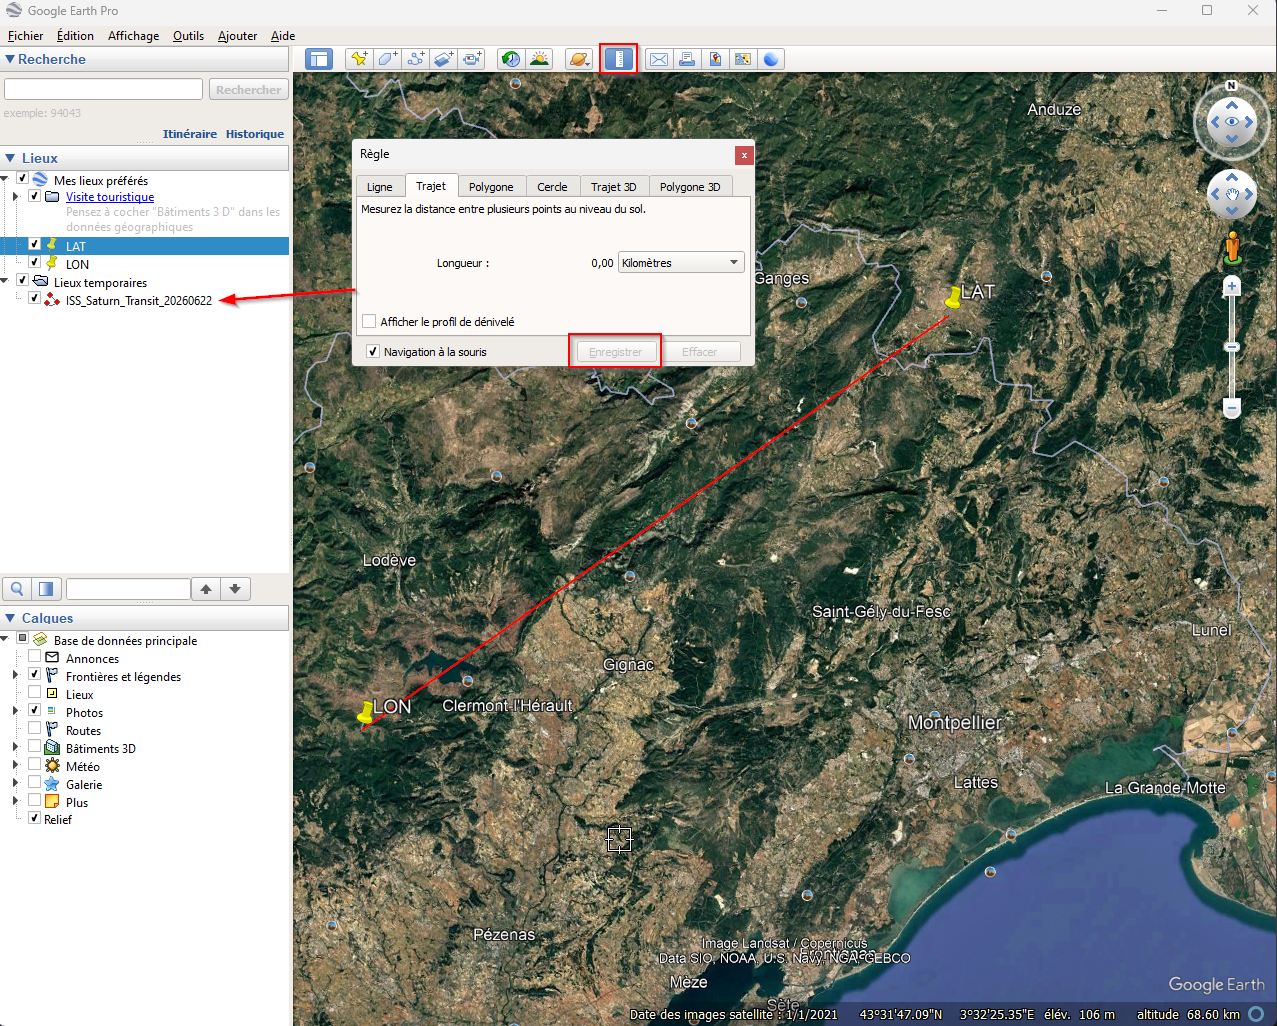
Task: Move selected place up arrow
Action: 206,589
